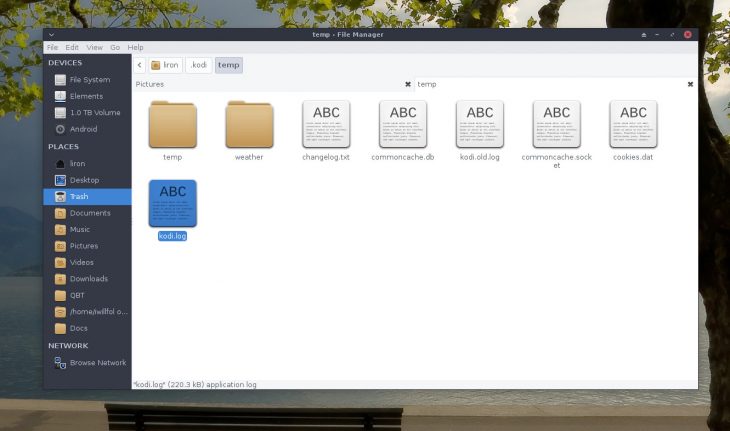Switch to the temp tab
Screen dimensions: 730x431
click(427, 84)
